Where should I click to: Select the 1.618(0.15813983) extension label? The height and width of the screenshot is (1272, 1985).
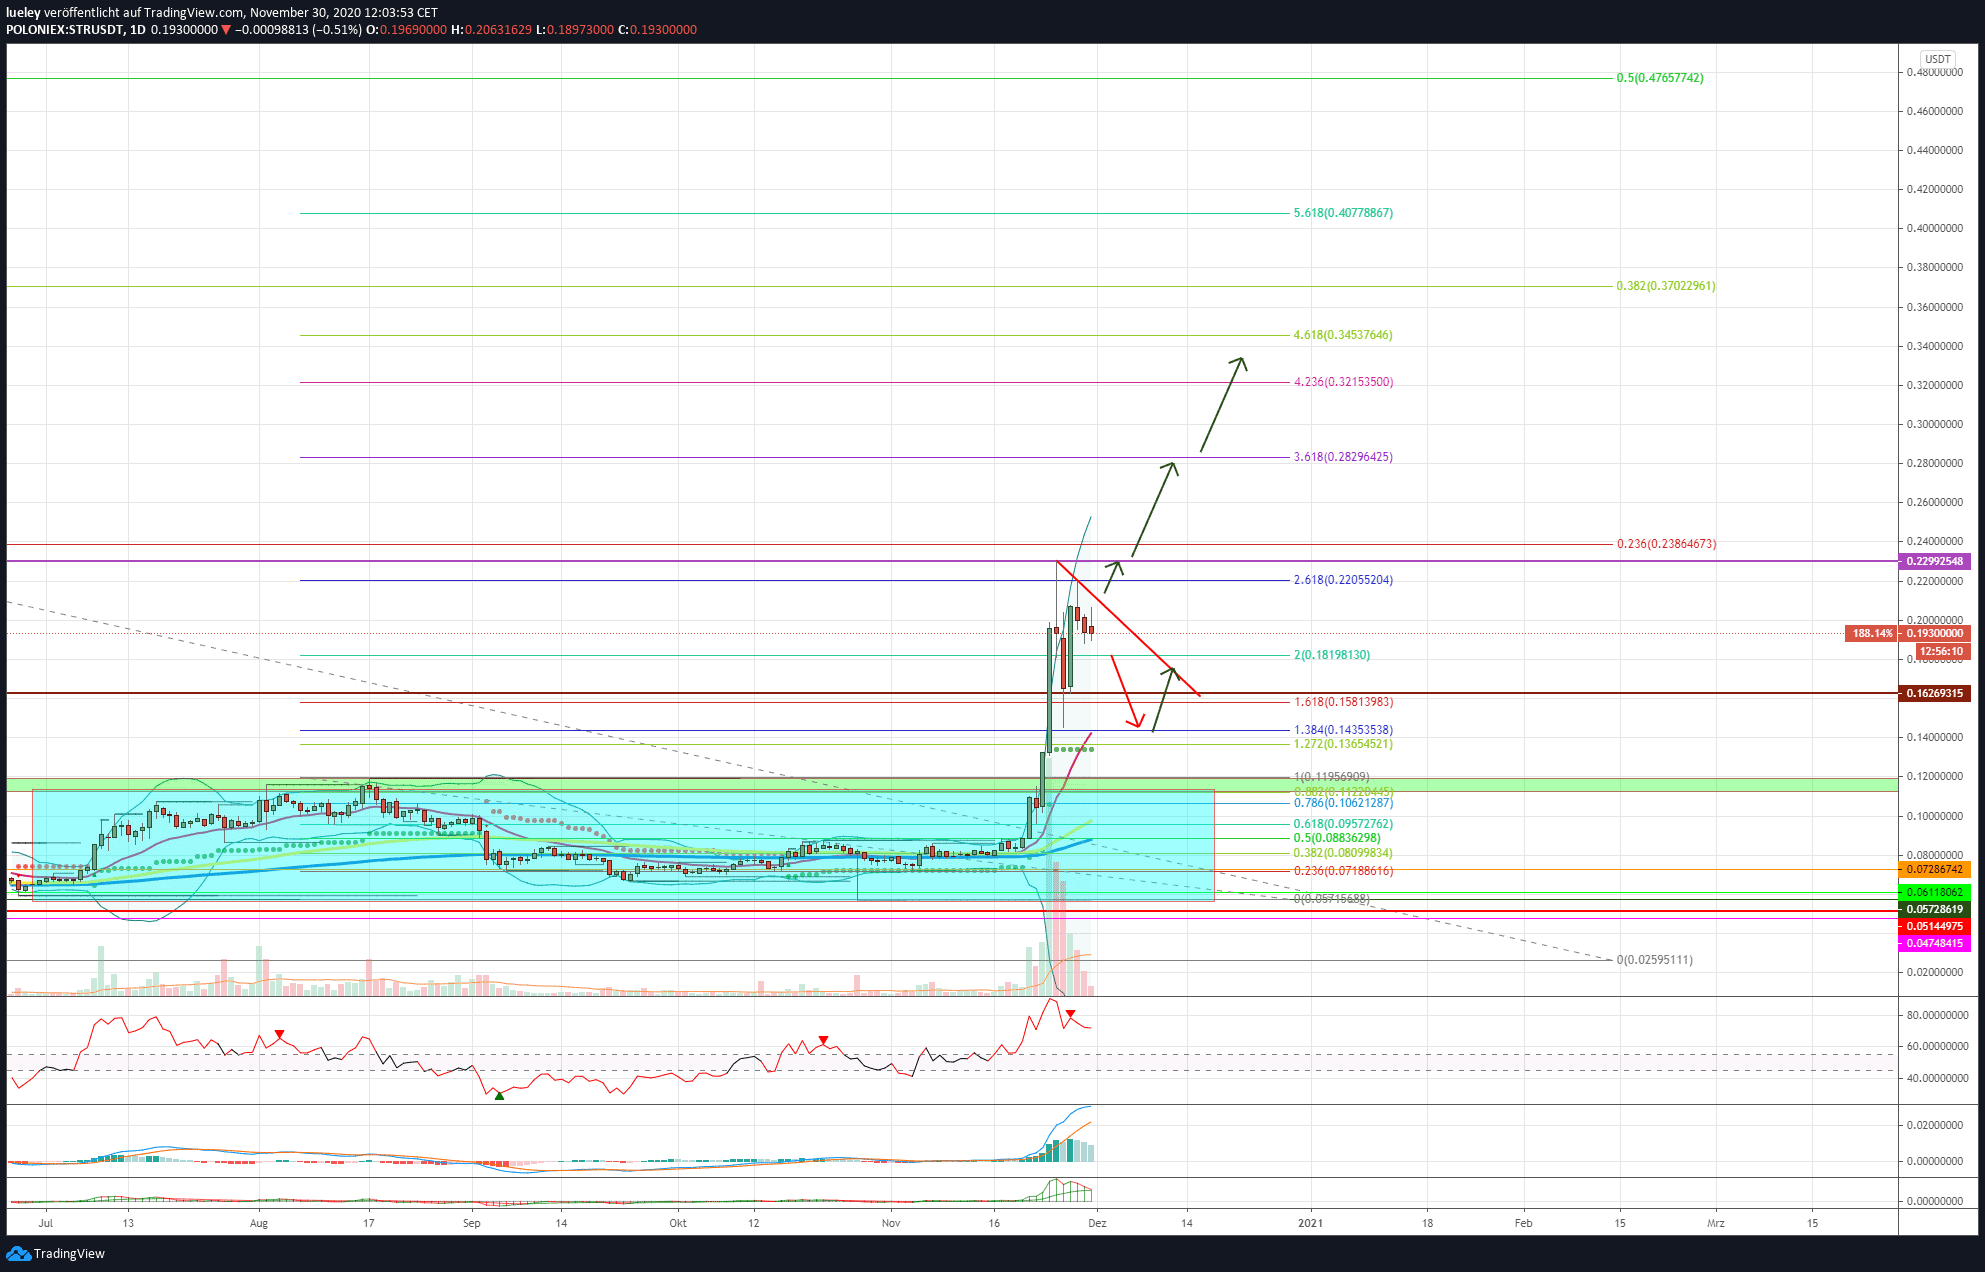[1343, 702]
